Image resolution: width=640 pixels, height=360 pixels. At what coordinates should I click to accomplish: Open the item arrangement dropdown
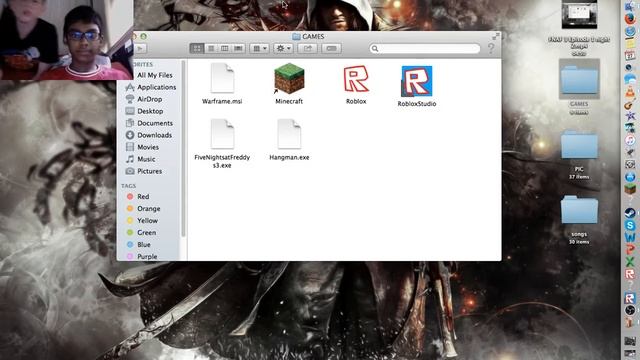click(259, 49)
